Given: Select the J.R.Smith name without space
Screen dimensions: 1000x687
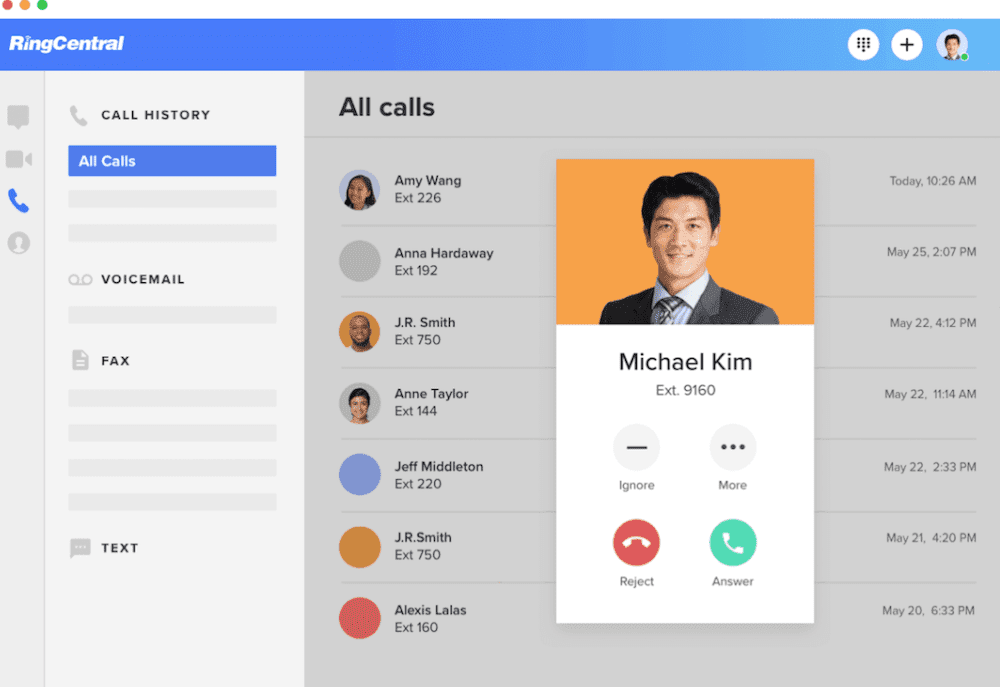Looking at the screenshot, I should coord(423,538).
